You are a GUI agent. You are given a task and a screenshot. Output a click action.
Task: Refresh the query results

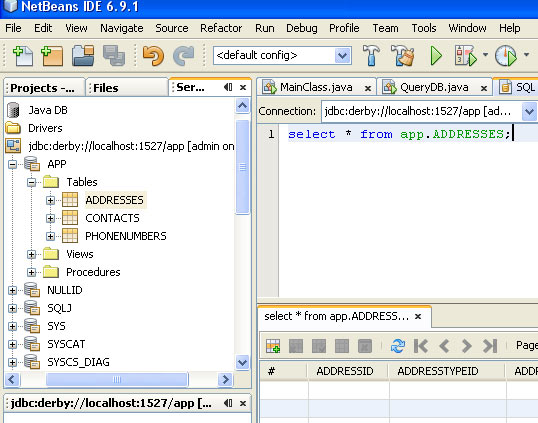398,346
